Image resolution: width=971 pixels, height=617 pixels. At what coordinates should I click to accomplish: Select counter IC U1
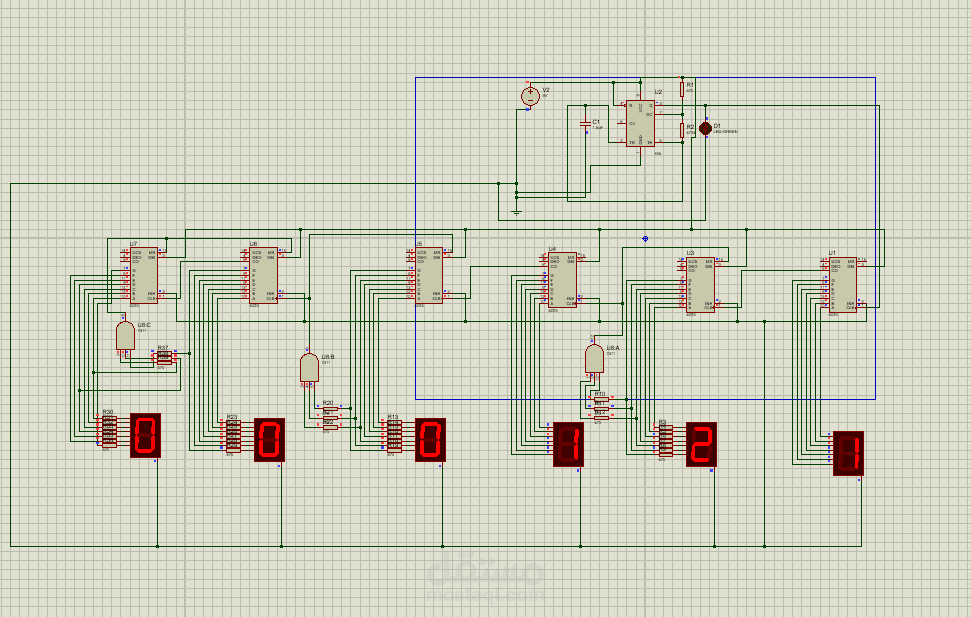tap(843, 285)
